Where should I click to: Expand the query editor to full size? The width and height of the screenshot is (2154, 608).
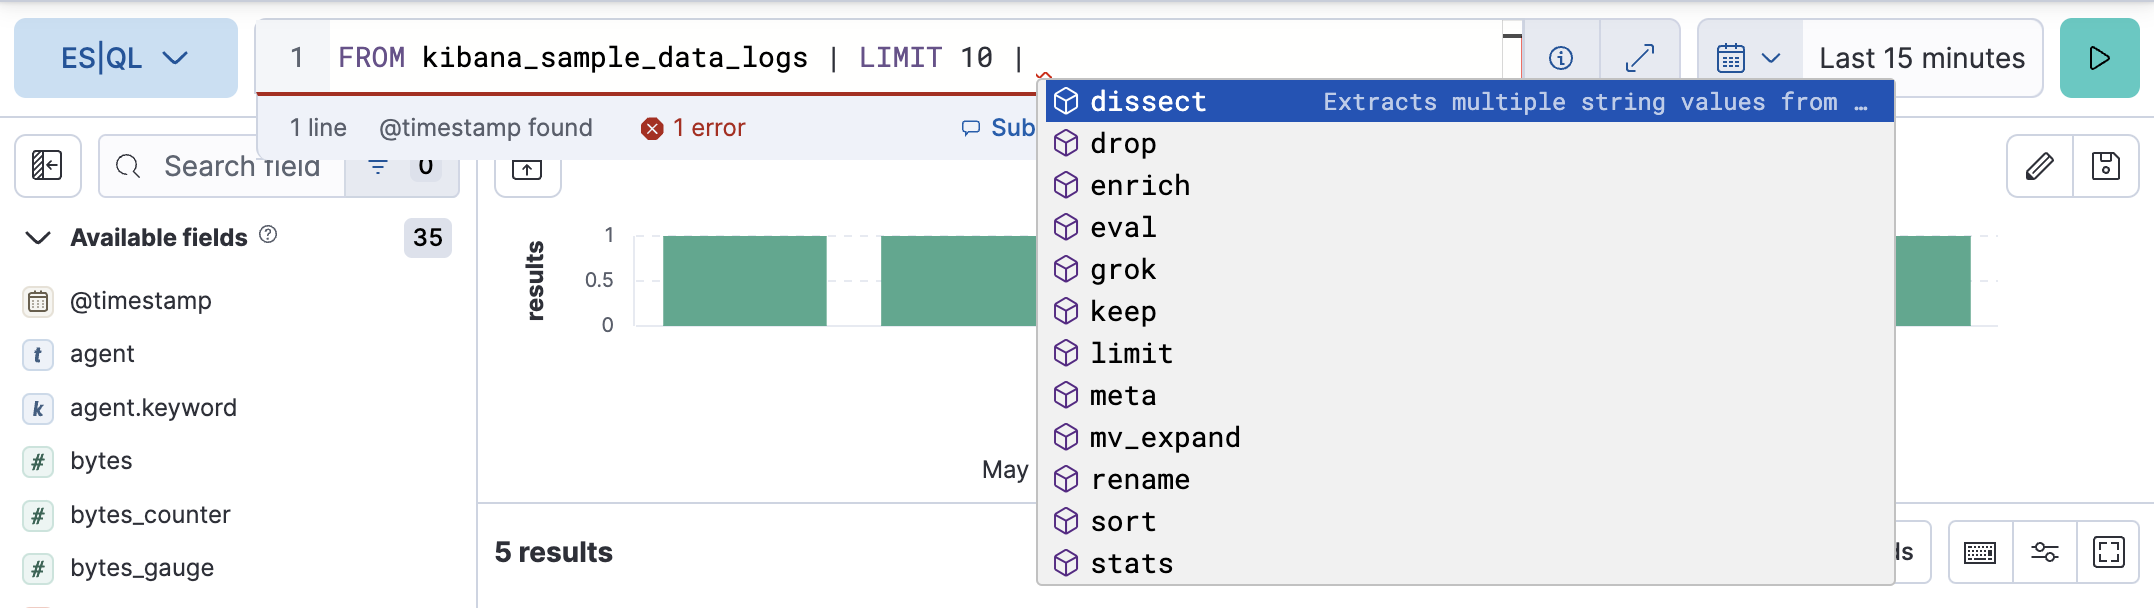pos(1639,58)
